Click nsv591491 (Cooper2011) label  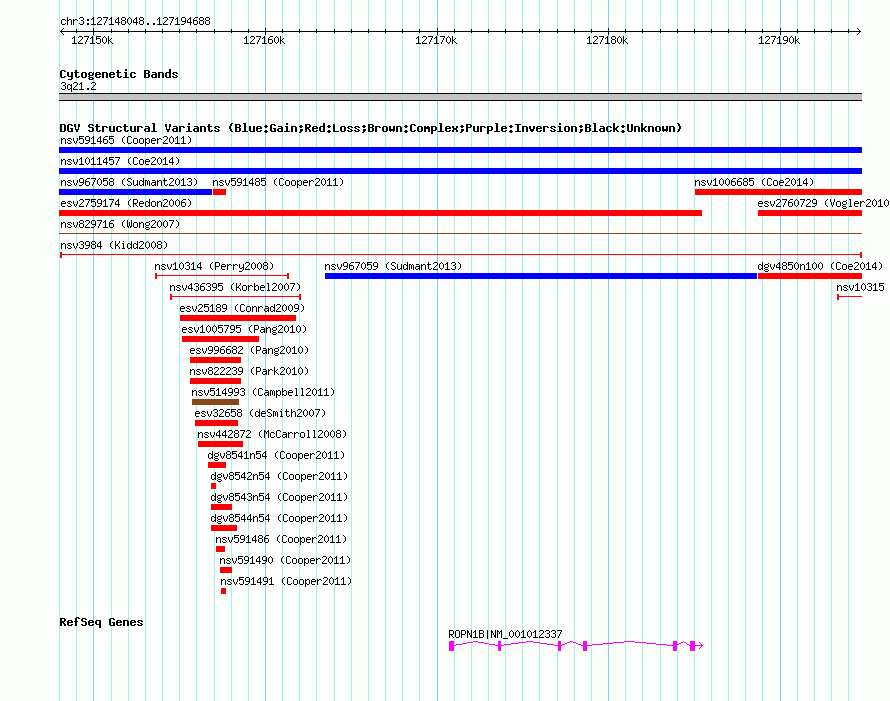coord(286,581)
